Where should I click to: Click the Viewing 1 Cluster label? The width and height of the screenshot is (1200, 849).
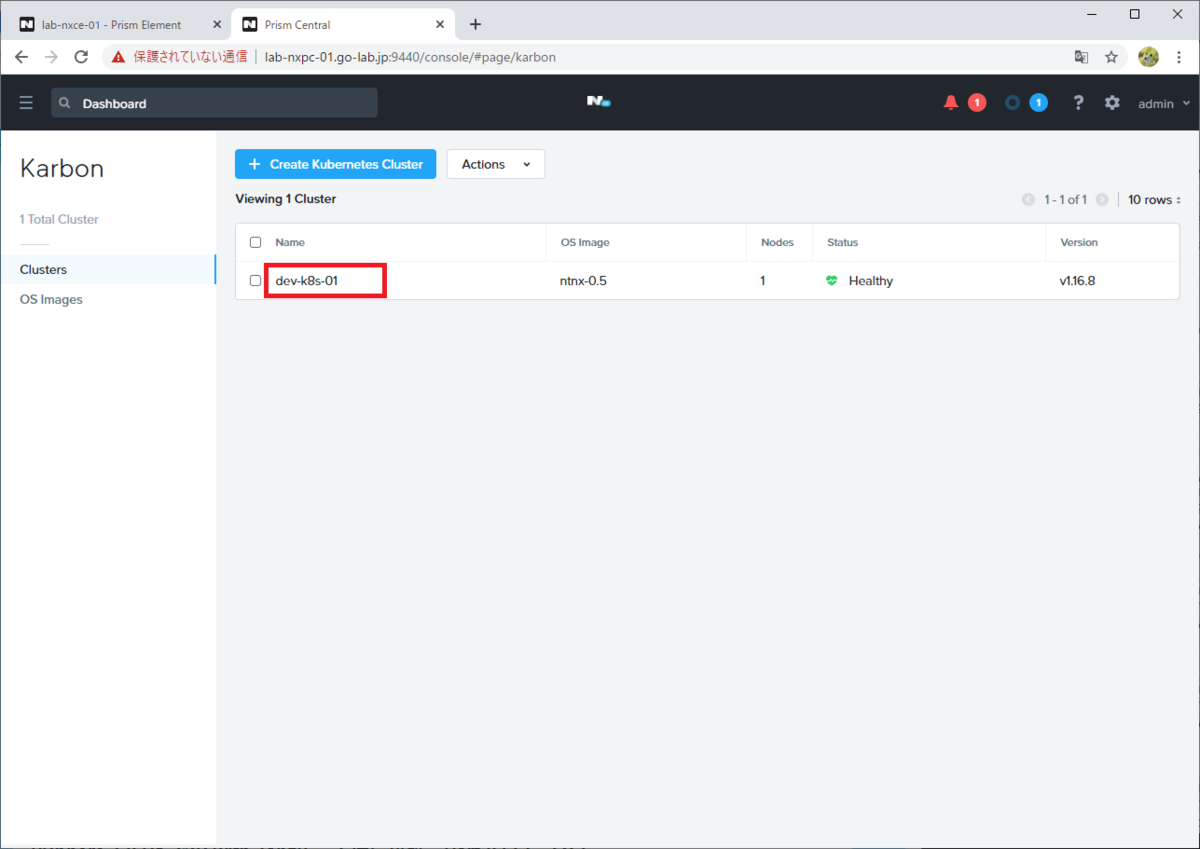click(x=286, y=199)
